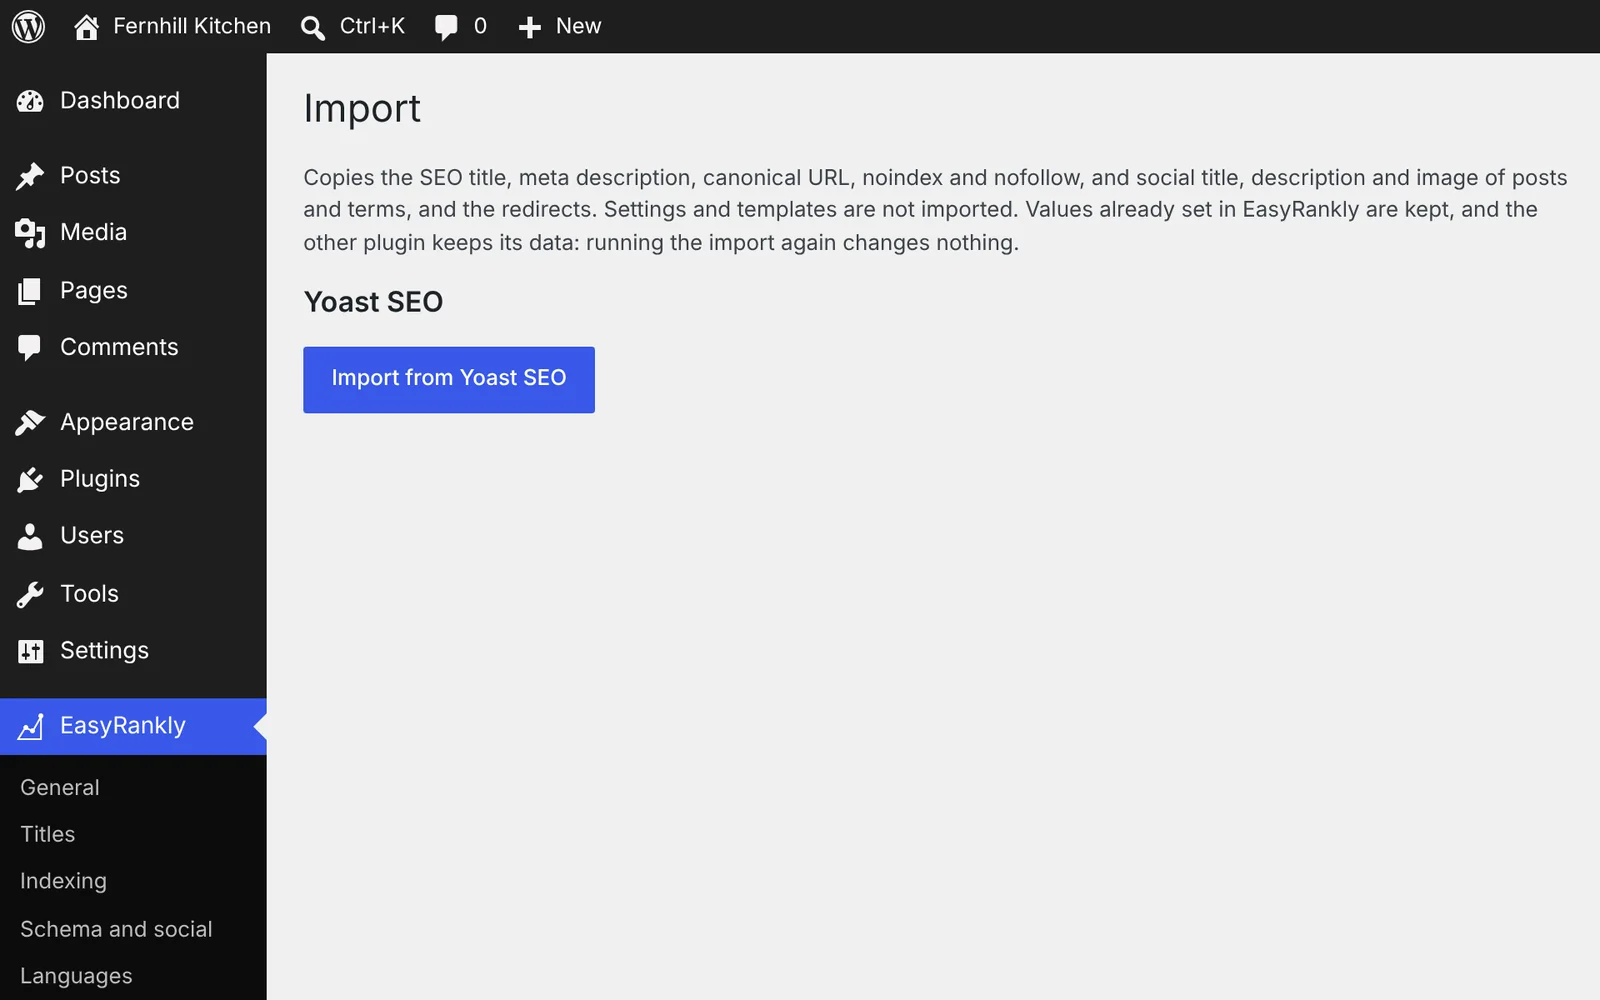Click the Appearance paintbrush icon
The width and height of the screenshot is (1600, 1000).
tap(30, 423)
